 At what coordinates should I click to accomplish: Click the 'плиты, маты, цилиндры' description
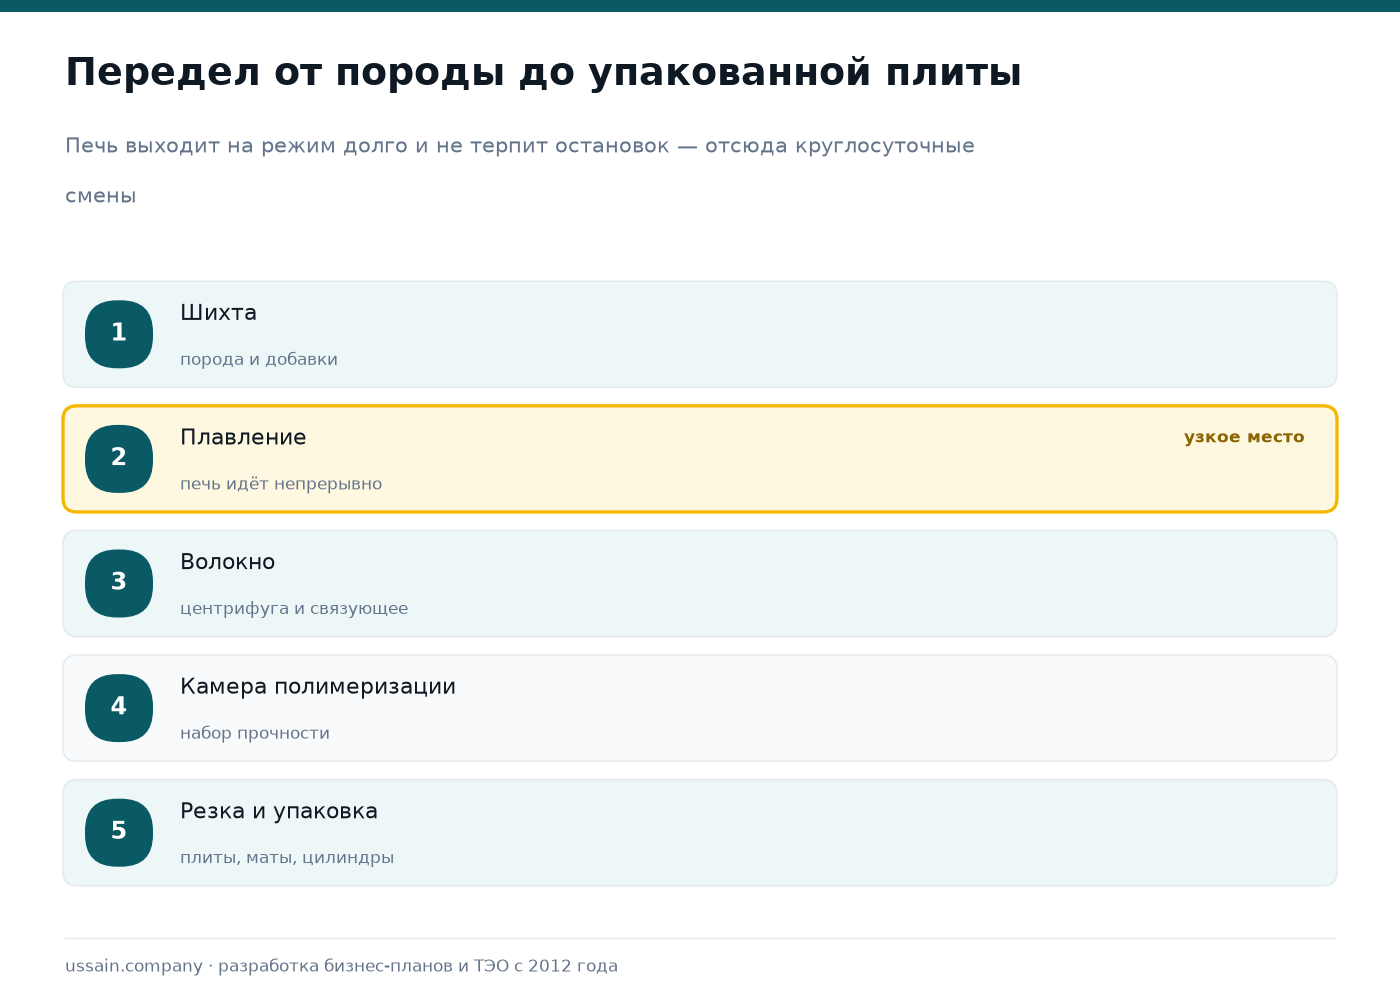click(287, 857)
